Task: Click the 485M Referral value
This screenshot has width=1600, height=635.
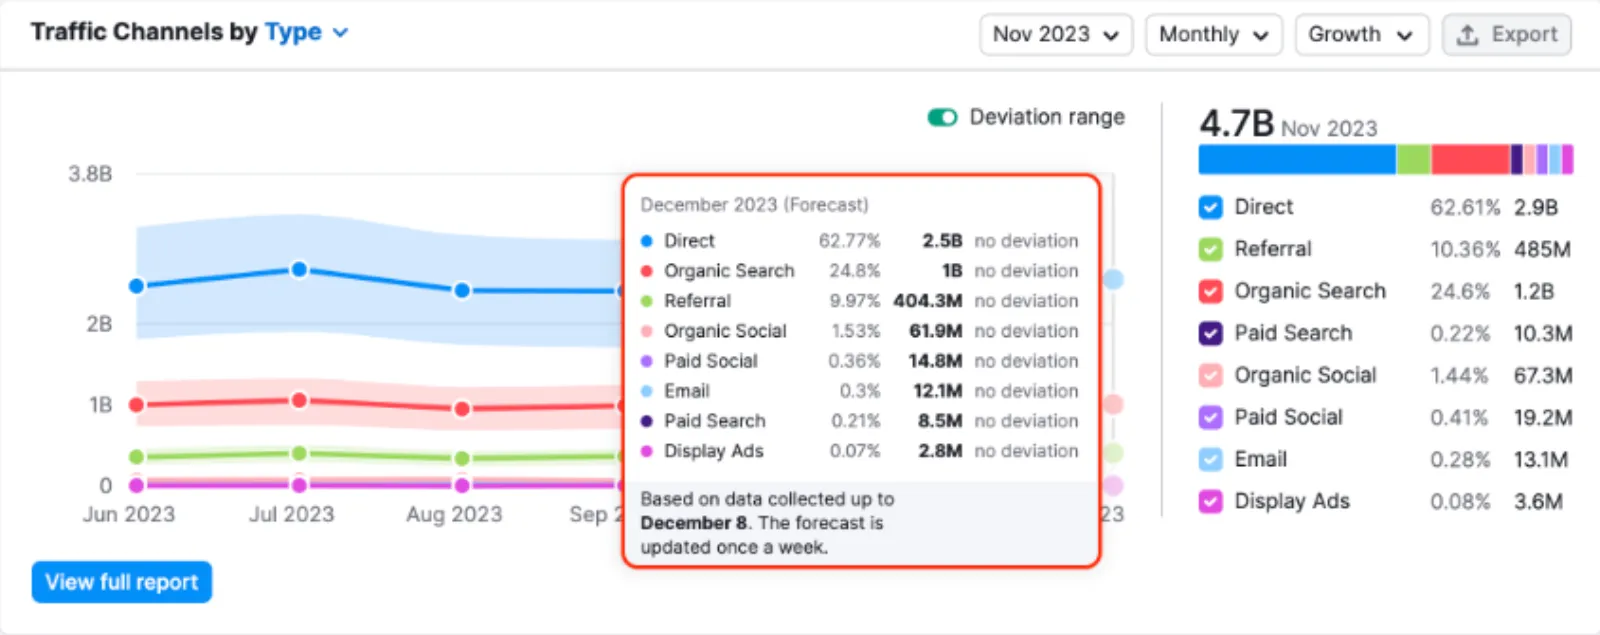Action: coord(1542,249)
